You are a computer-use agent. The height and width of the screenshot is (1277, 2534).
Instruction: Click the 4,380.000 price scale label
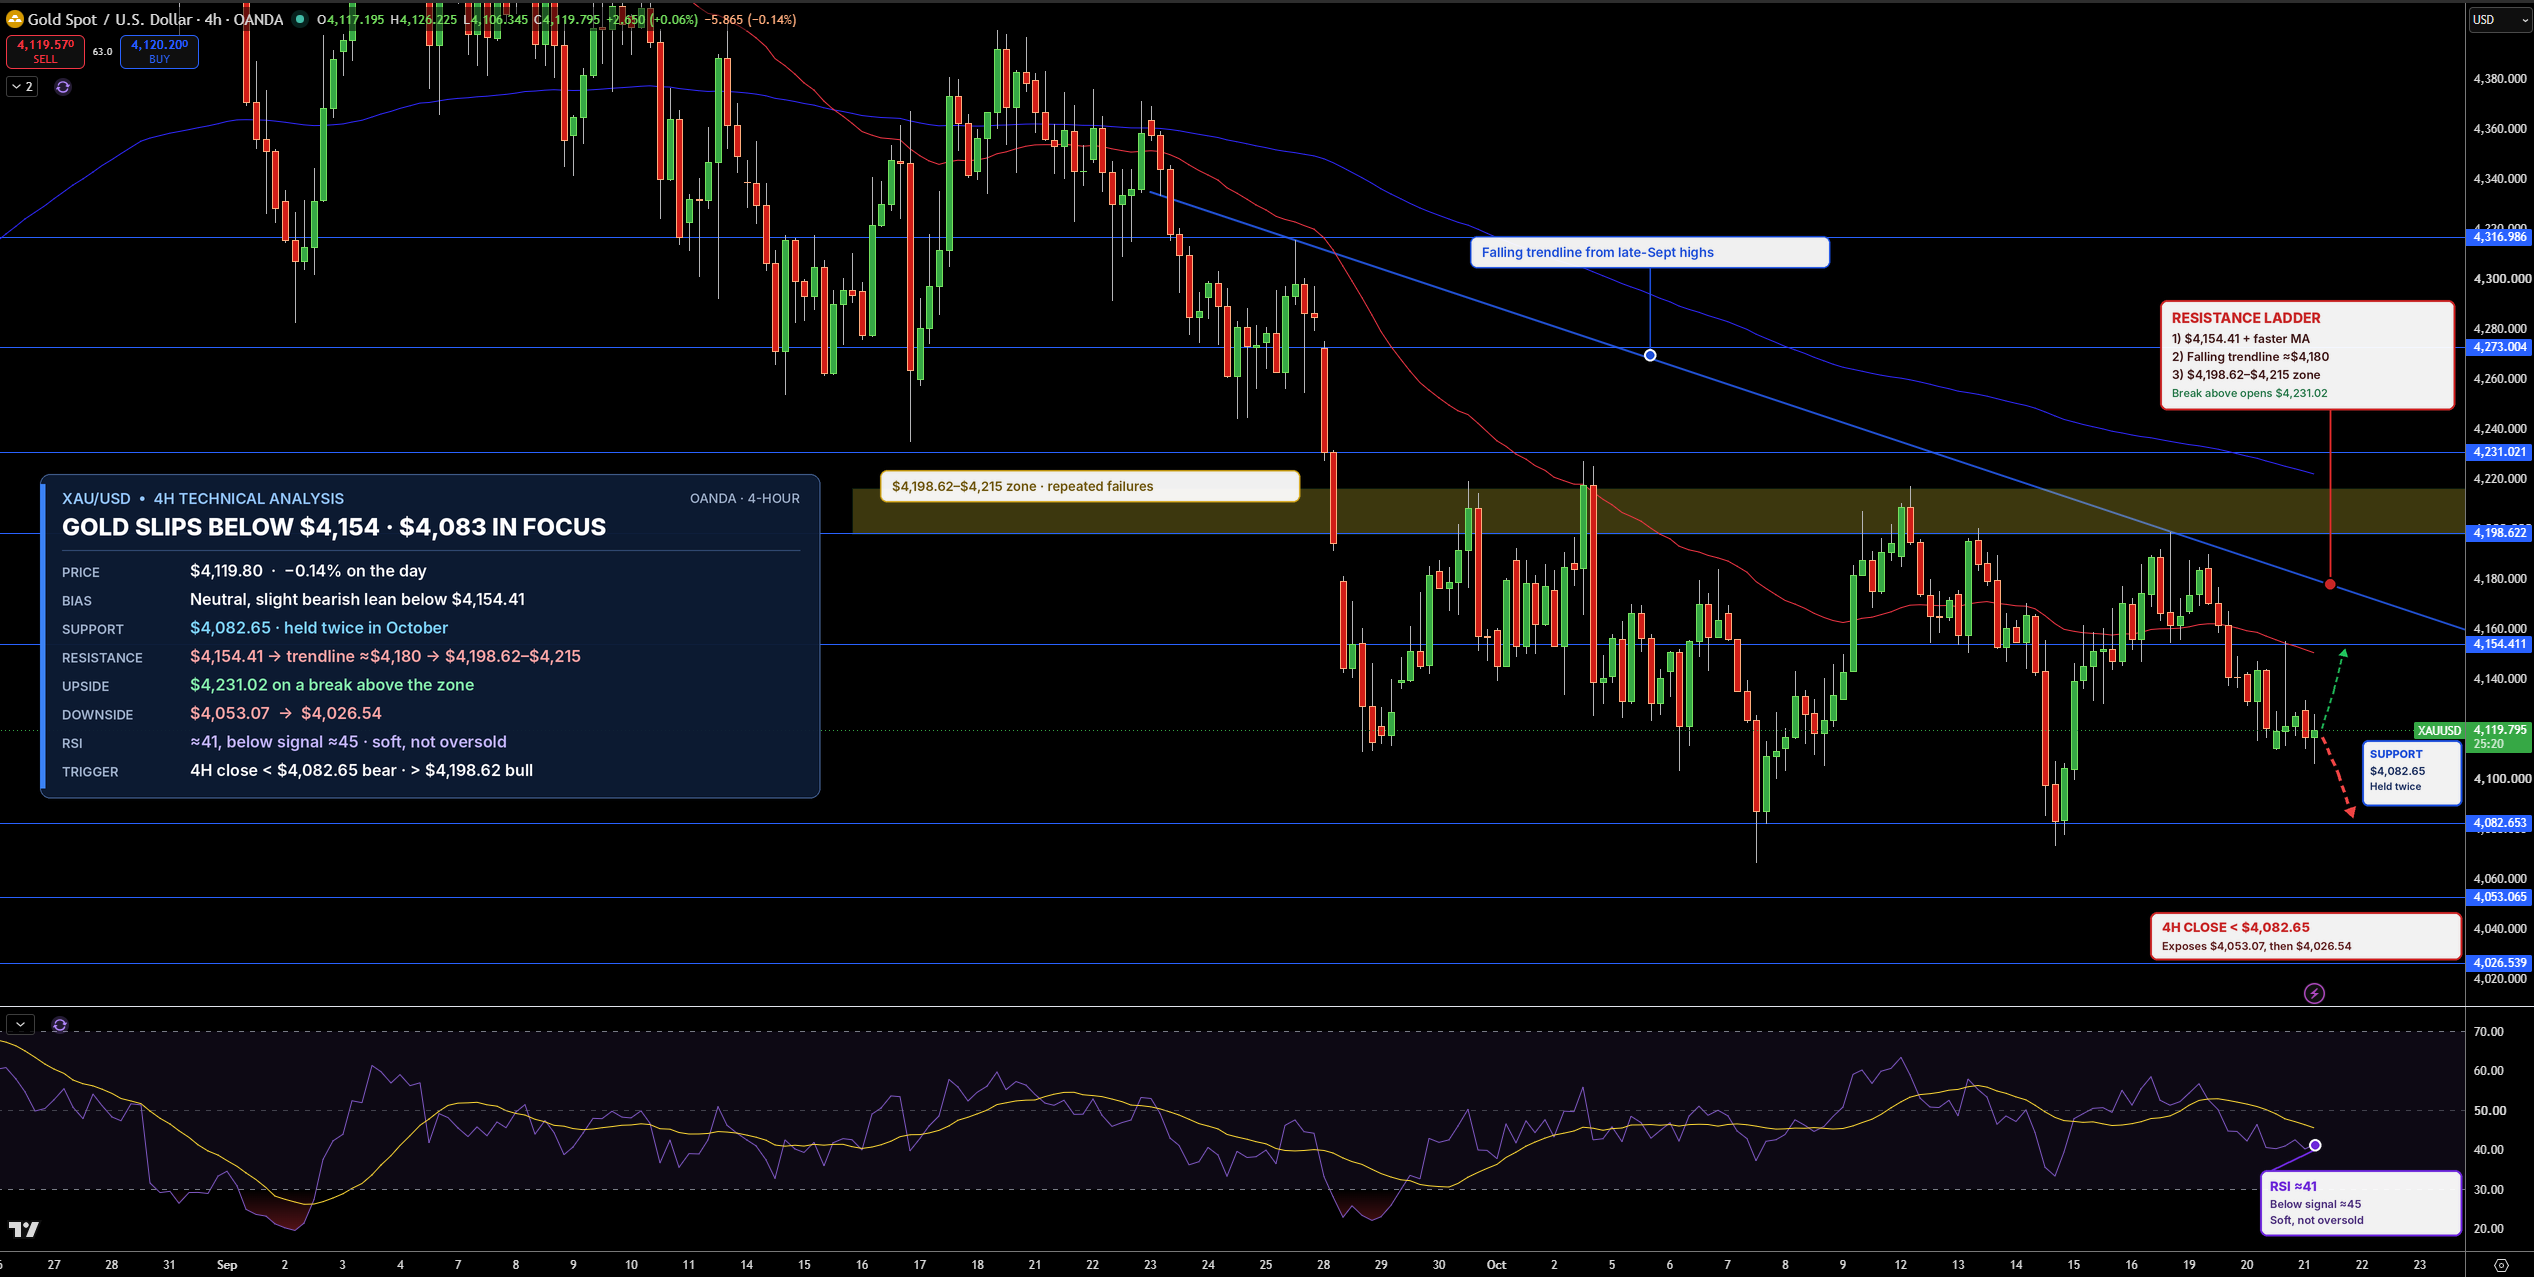2500,78
